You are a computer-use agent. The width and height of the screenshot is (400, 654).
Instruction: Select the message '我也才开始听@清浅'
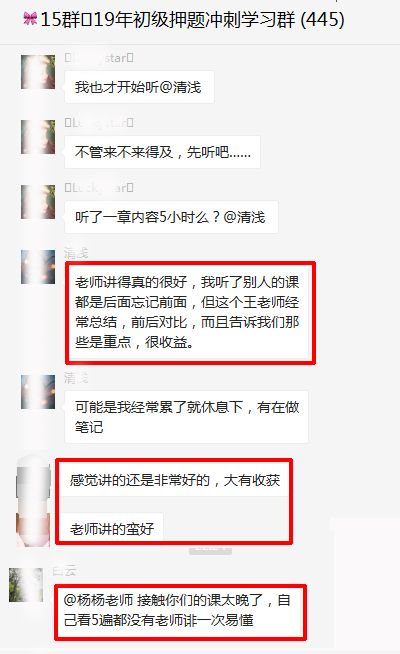(x=139, y=87)
